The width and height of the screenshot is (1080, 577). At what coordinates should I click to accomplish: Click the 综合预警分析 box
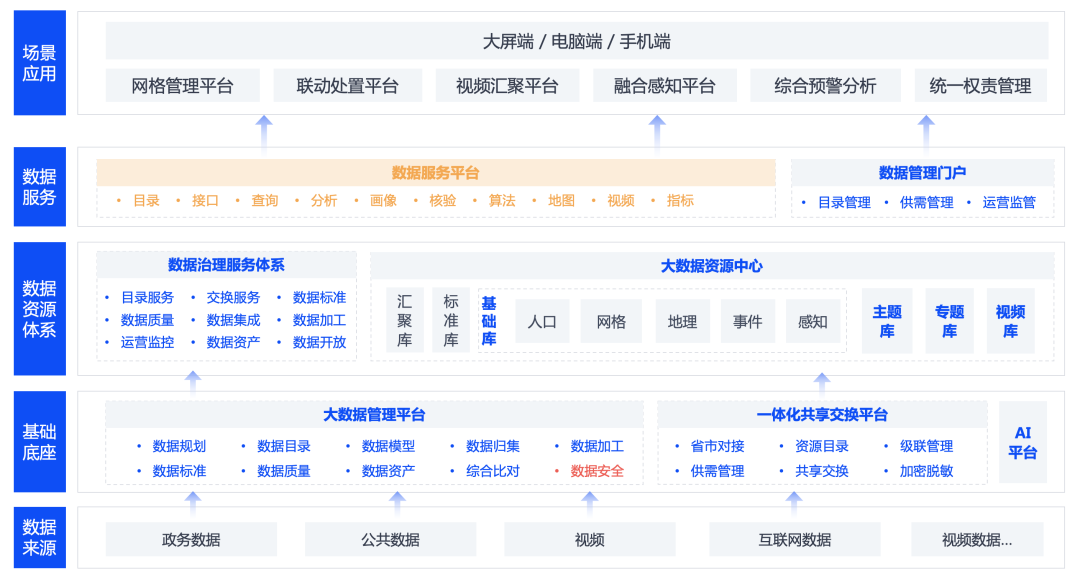pyautogui.click(x=825, y=86)
